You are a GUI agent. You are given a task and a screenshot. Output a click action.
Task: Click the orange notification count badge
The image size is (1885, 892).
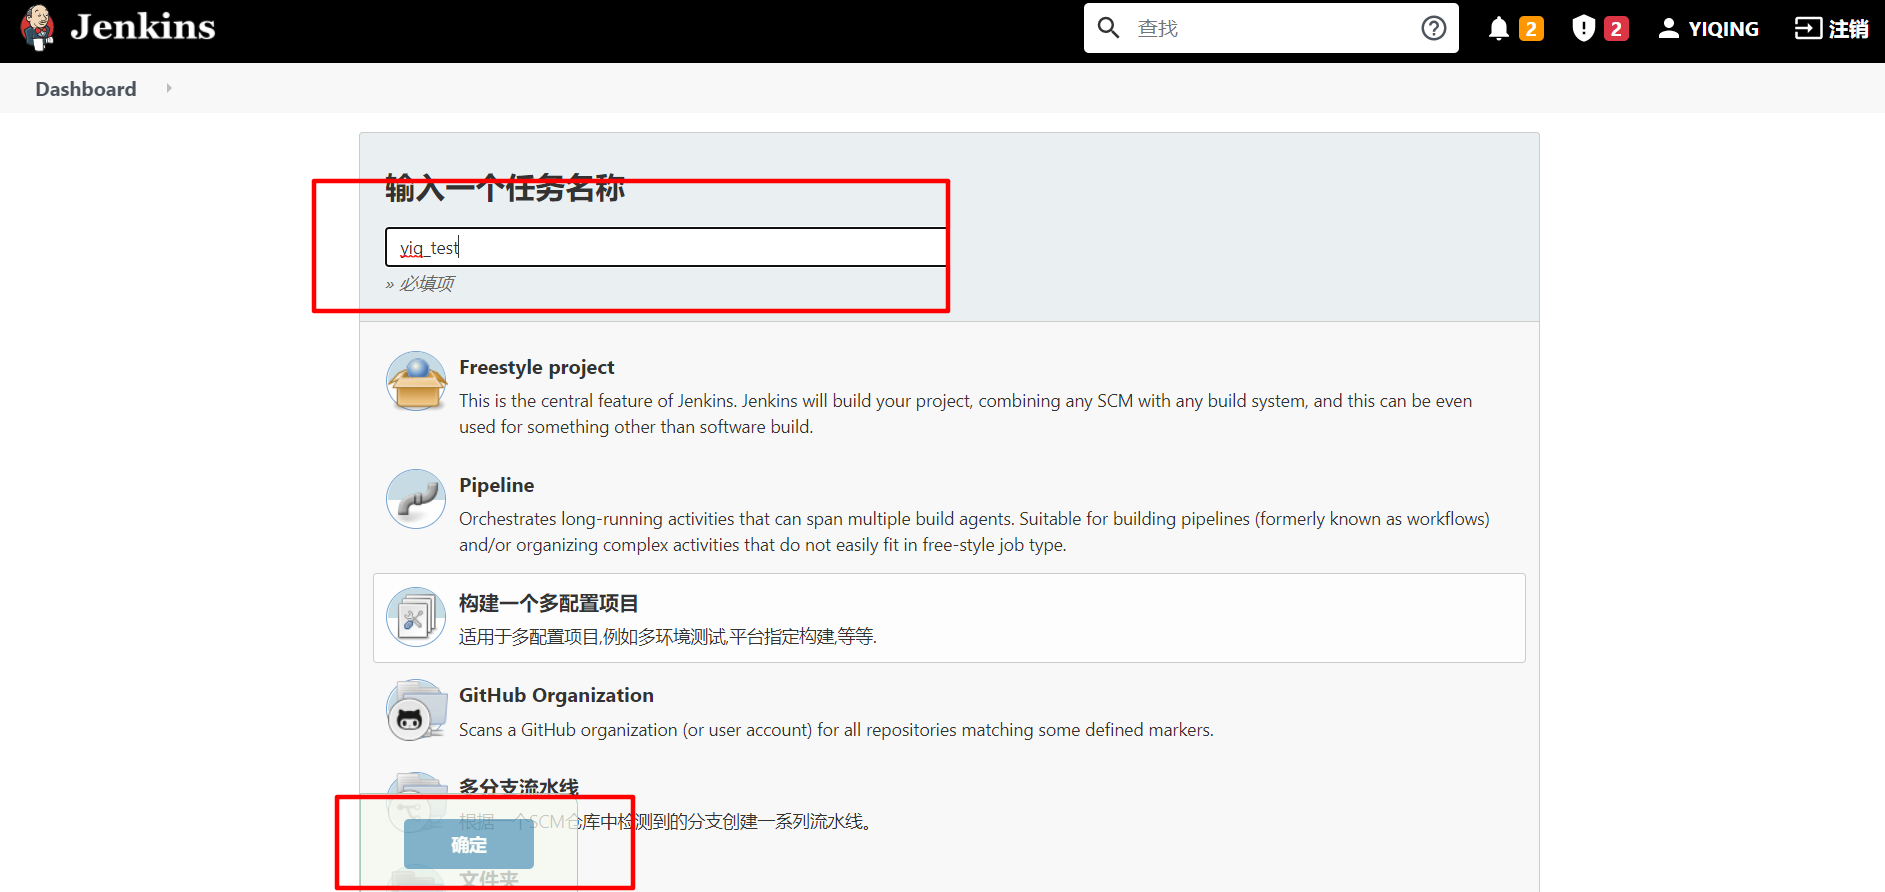(1531, 29)
